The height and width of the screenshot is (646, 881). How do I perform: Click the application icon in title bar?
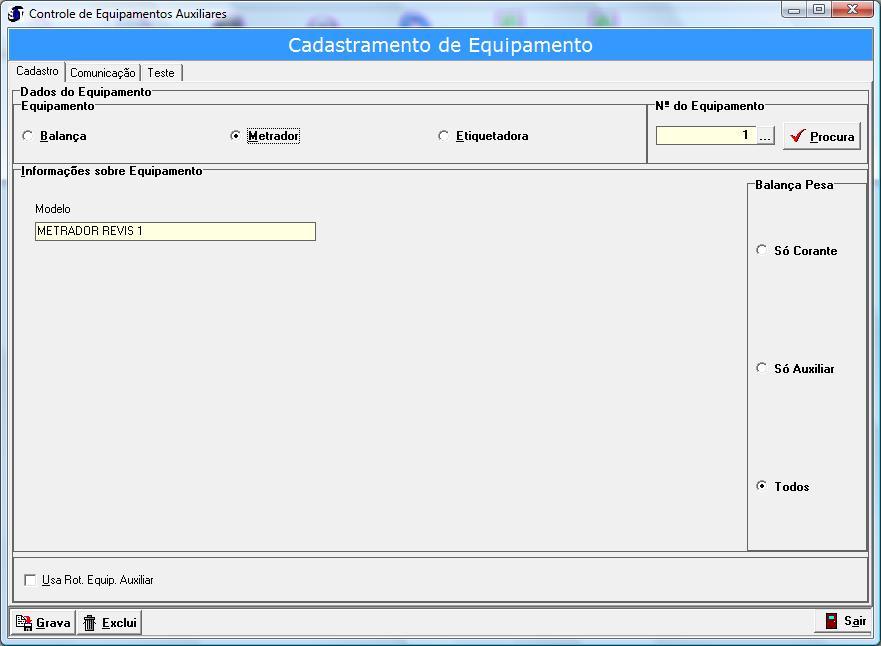[15, 13]
